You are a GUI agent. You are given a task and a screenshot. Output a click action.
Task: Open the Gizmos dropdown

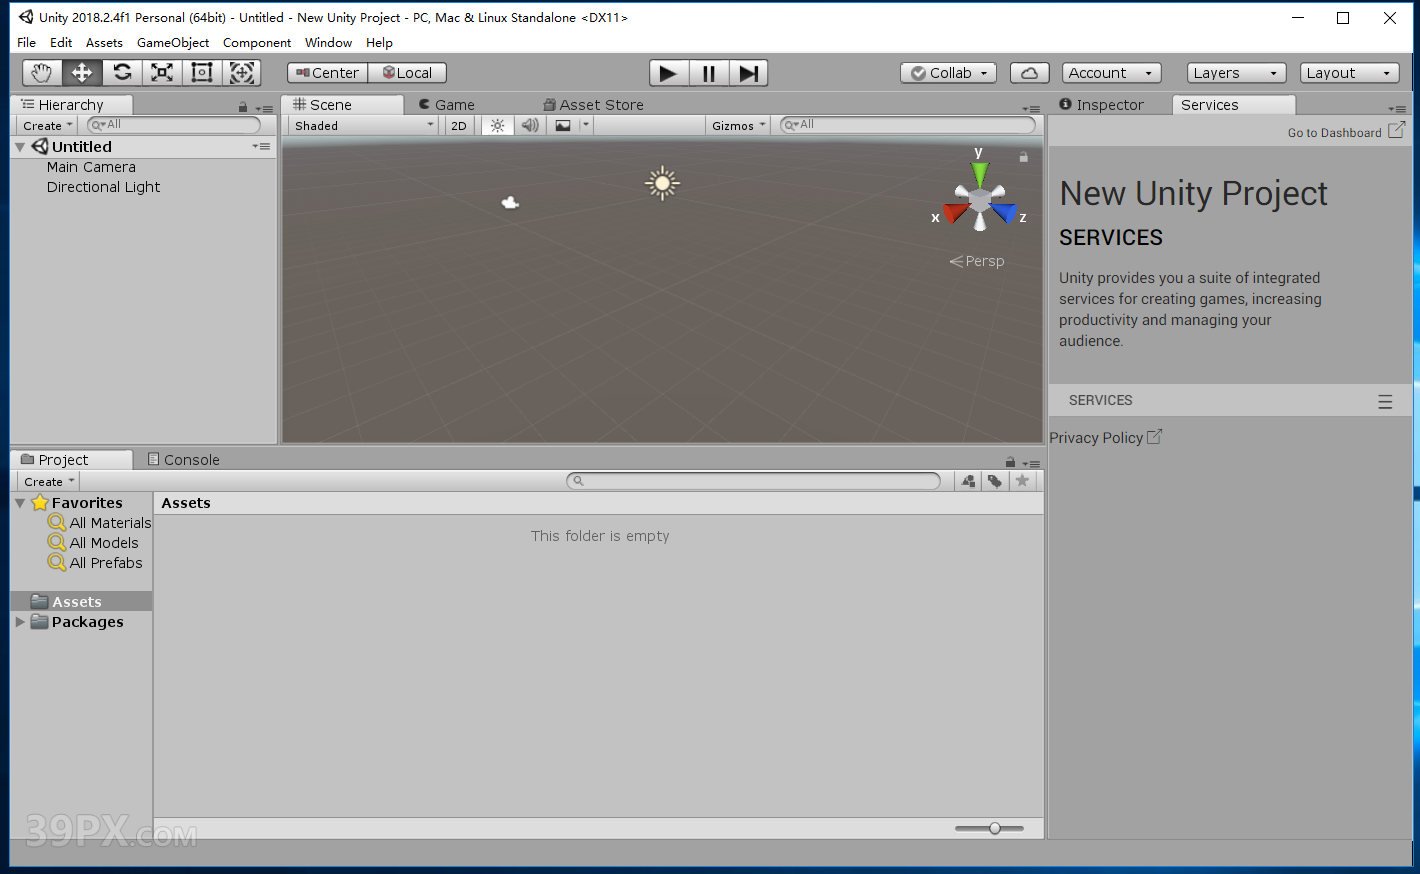pos(738,126)
